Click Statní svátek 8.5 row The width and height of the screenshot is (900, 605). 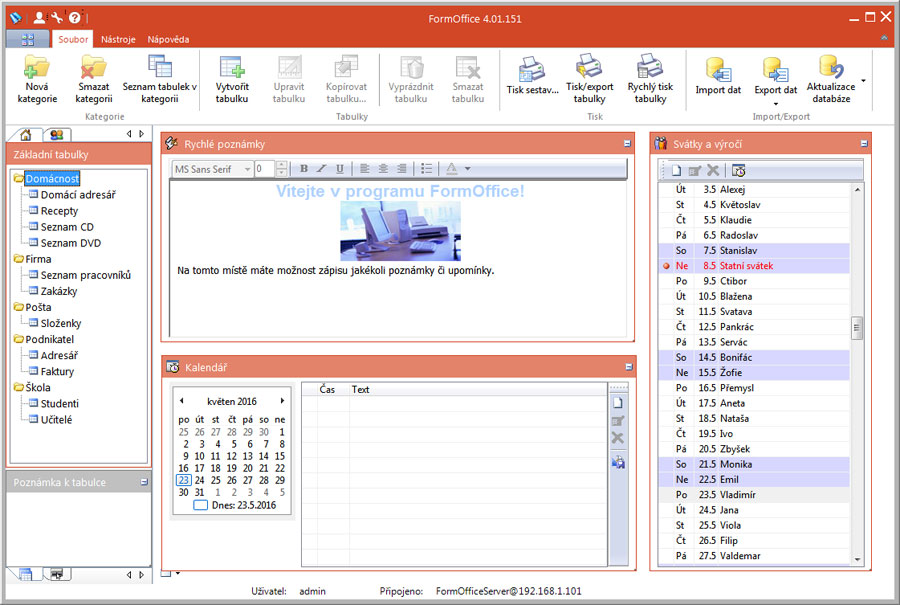click(754, 266)
